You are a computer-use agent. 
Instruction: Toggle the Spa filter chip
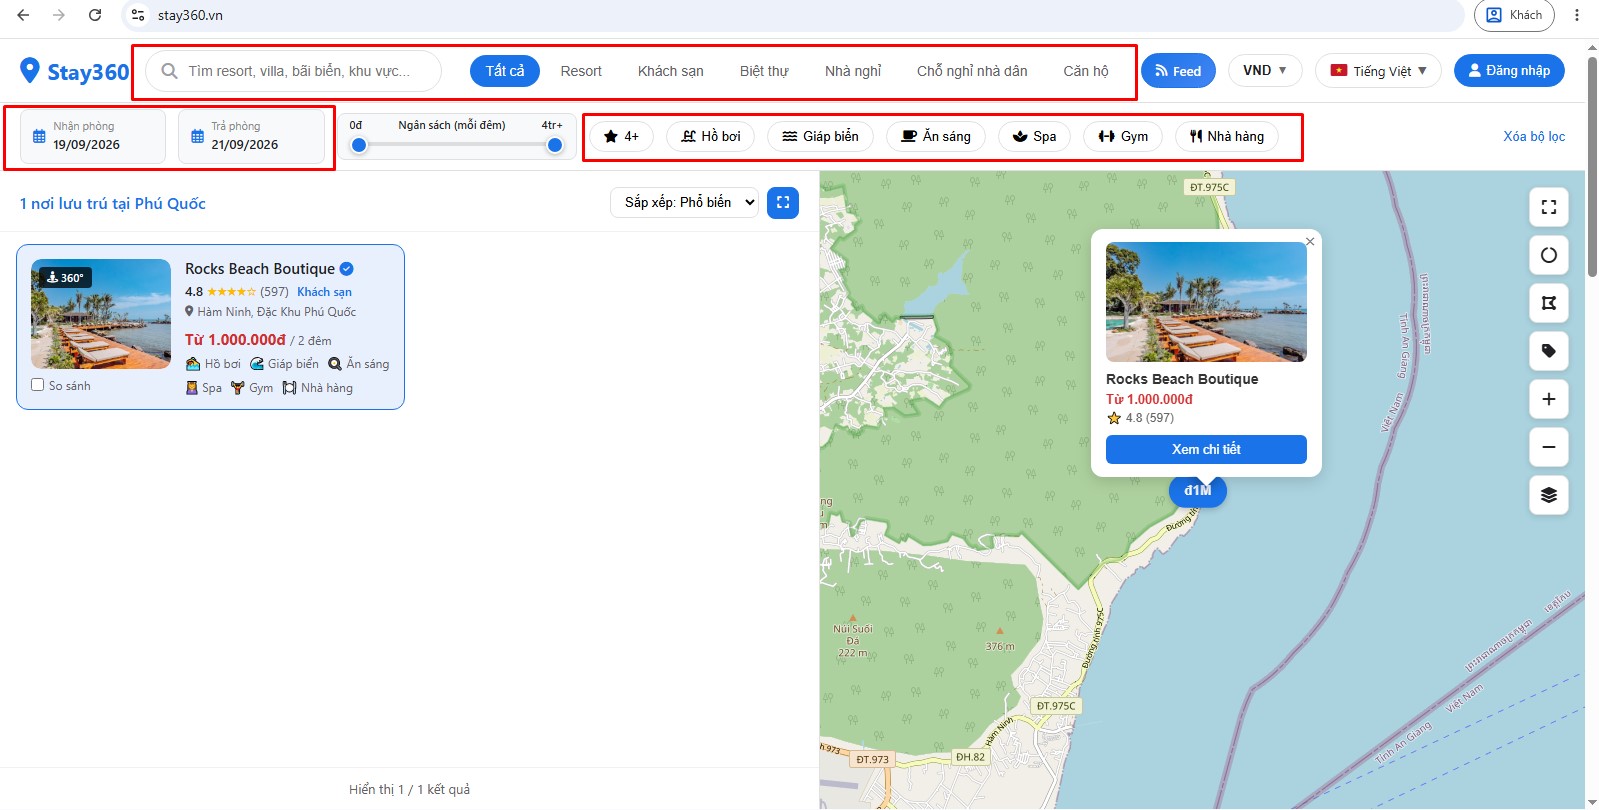click(x=1034, y=136)
